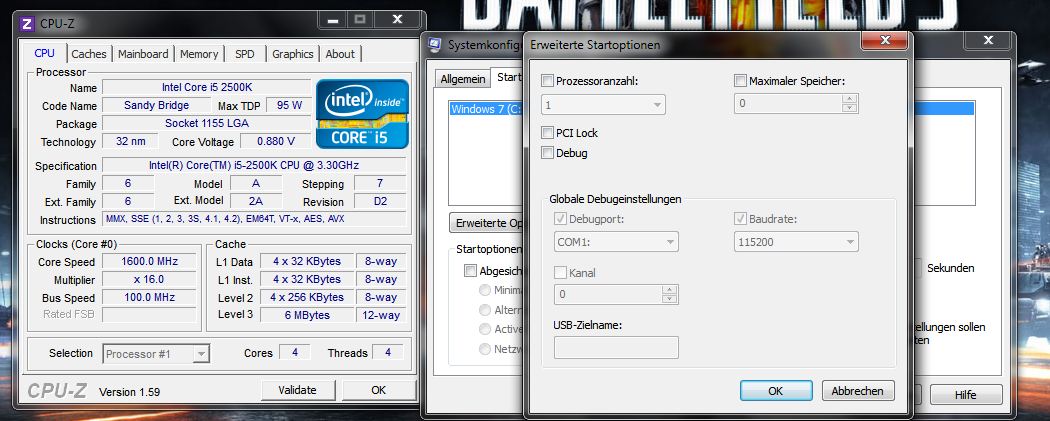Viewport: 1050px width, 421px height.
Task: Select the Active Directory radio button under Startoptionen
Action: point(484,329)
